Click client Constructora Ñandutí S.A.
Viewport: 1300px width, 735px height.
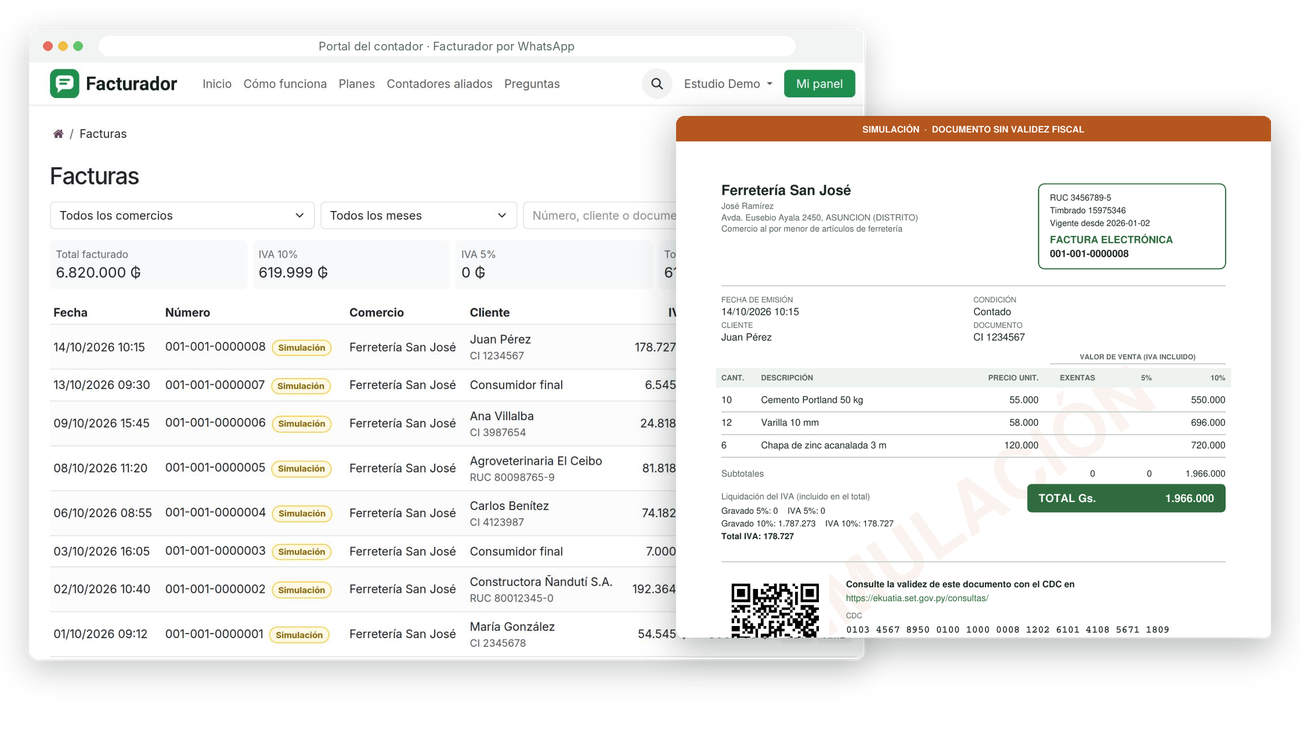point(541,582)
